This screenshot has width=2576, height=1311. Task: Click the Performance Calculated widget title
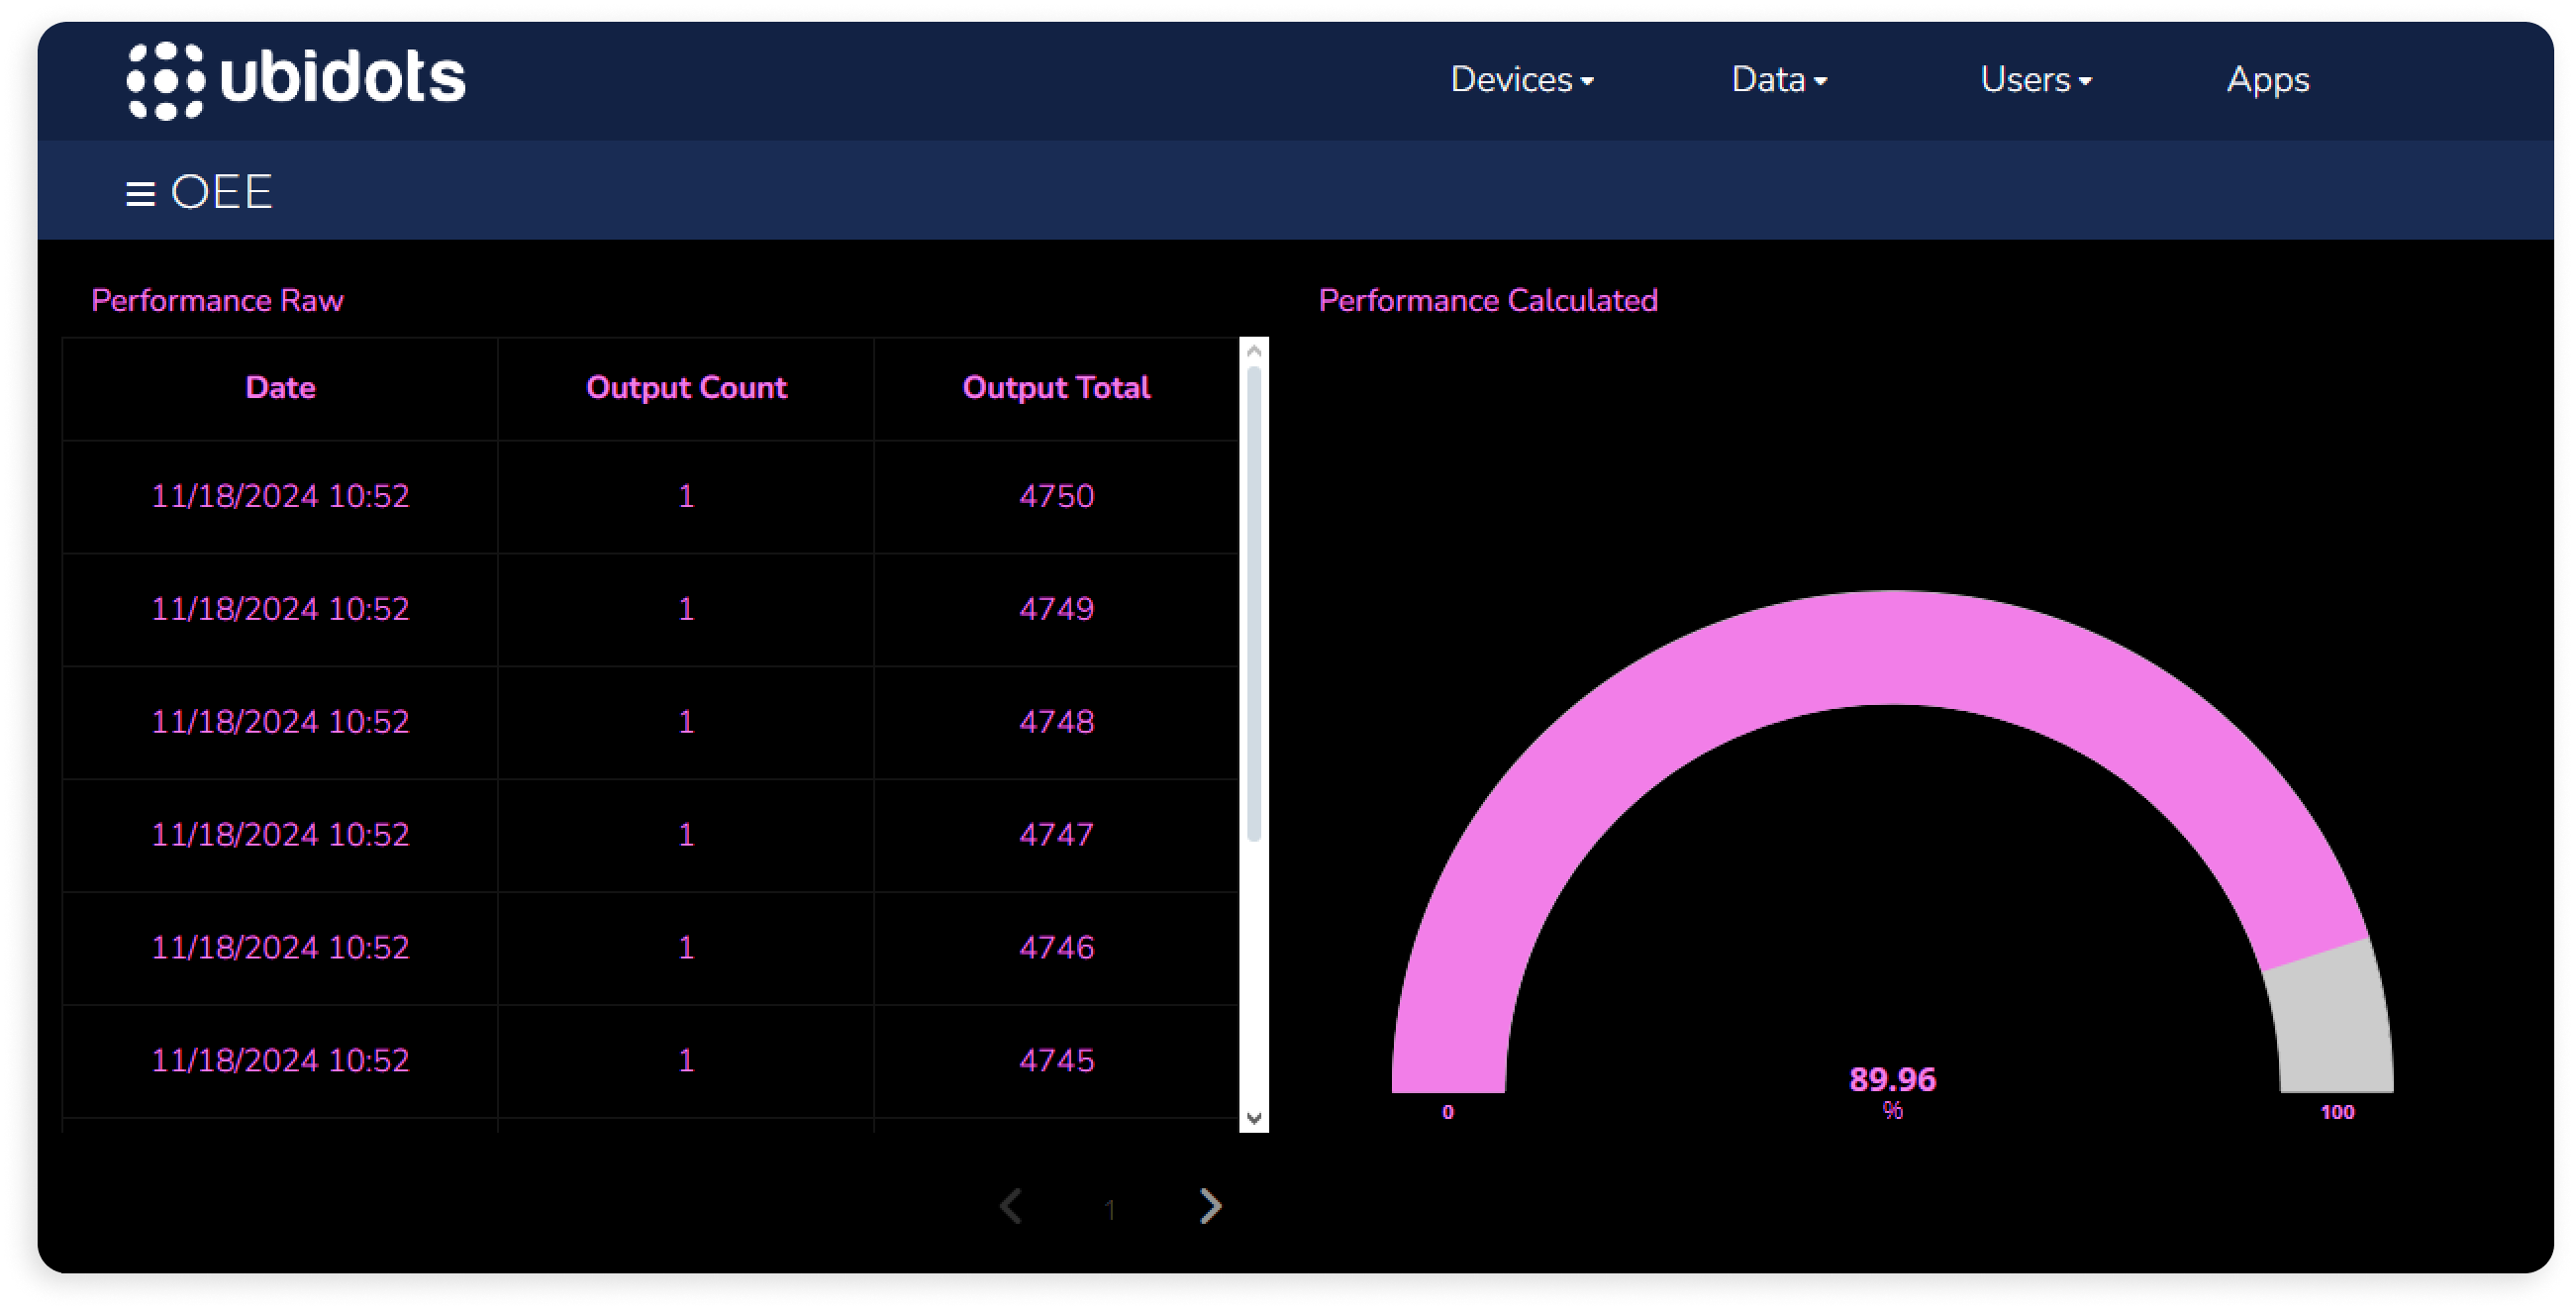[1487, 301]
